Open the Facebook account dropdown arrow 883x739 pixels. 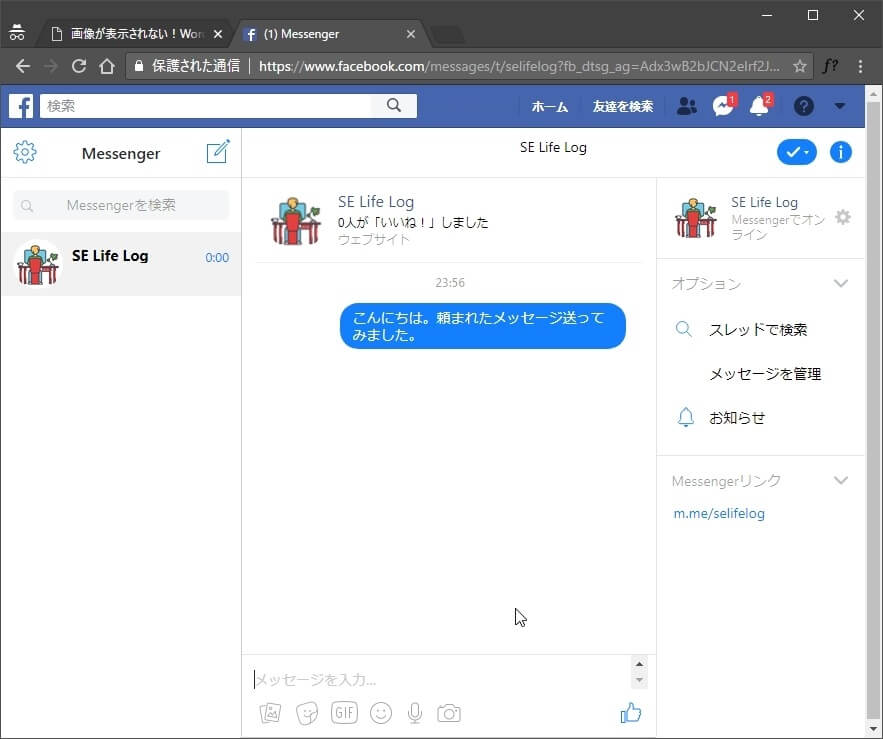click(840, 106)
